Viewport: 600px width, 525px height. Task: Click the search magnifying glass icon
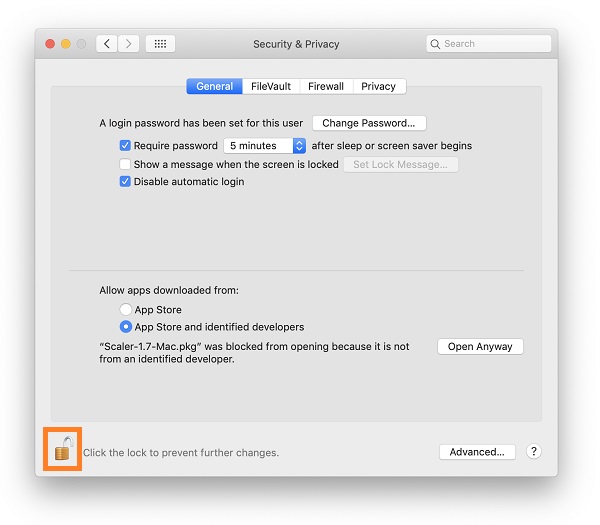tap(437, 44)
